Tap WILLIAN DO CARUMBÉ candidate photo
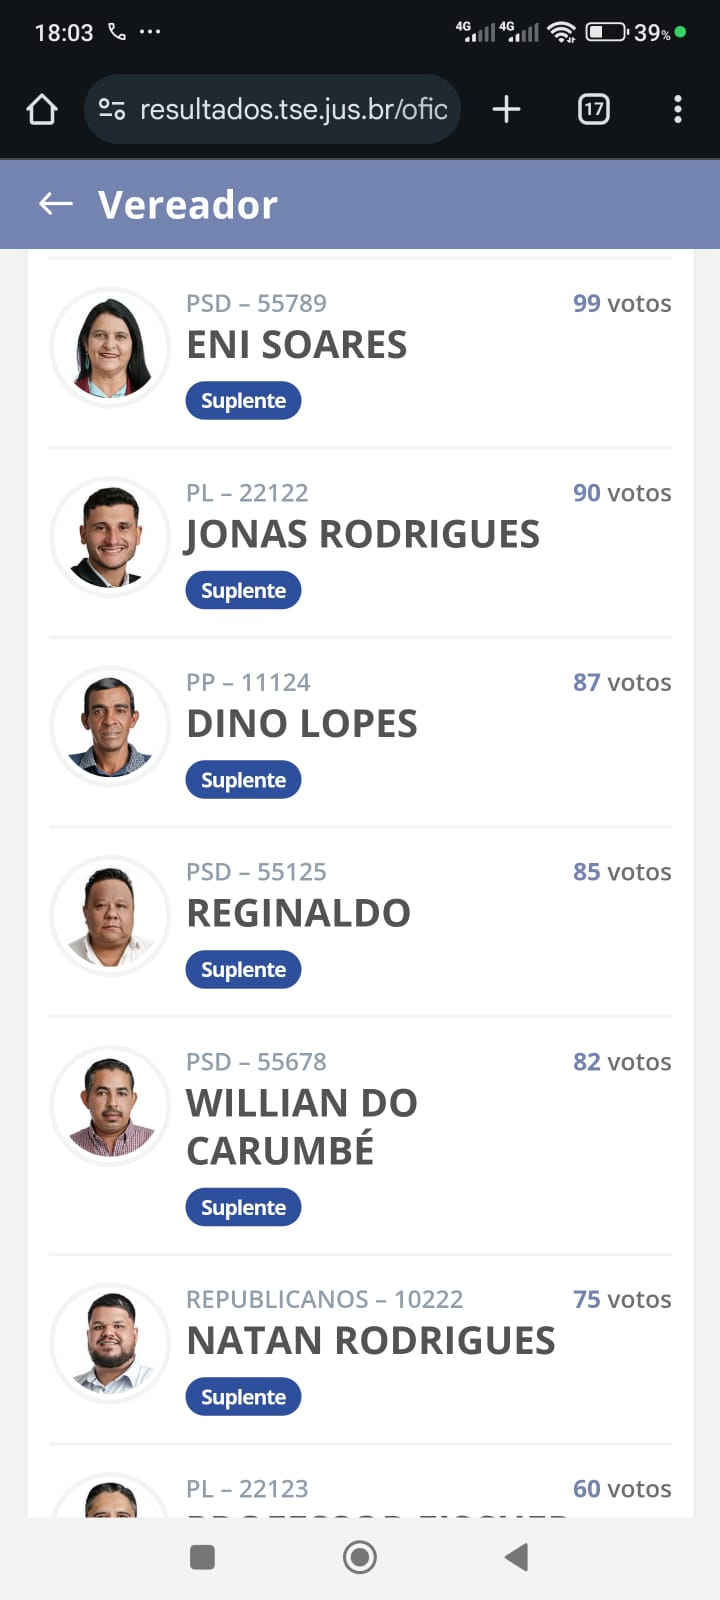This screenshot has width=720, height=1600. (x=110, y=1105)
